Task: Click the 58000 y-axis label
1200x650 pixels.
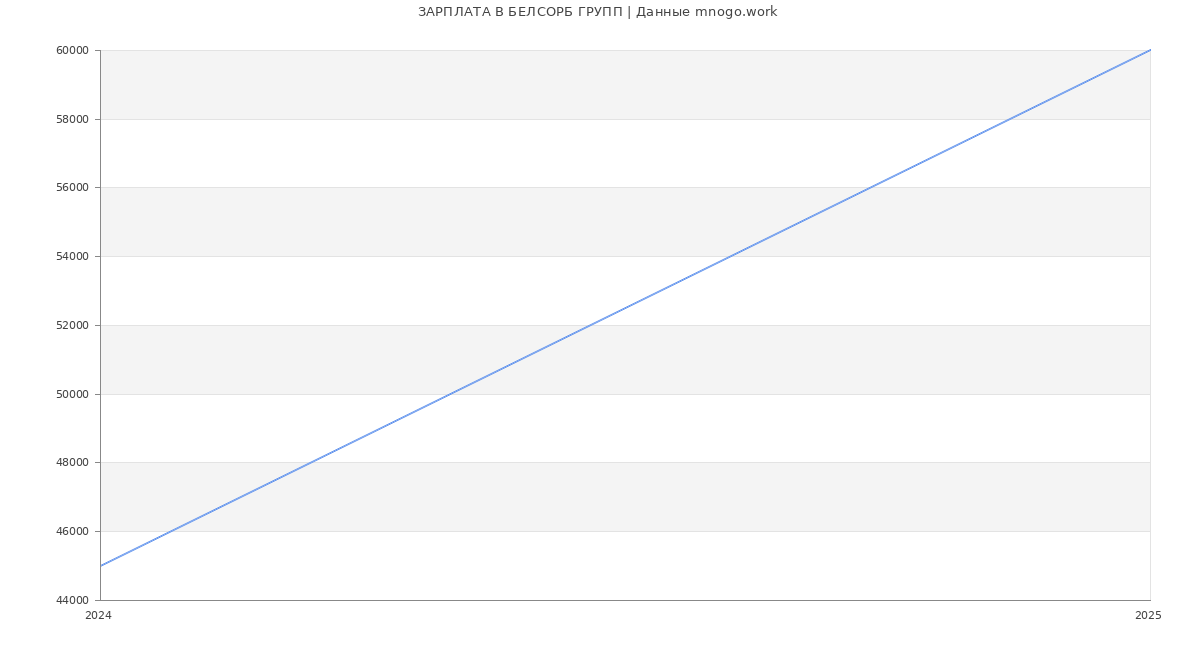Action: point(72,119)
